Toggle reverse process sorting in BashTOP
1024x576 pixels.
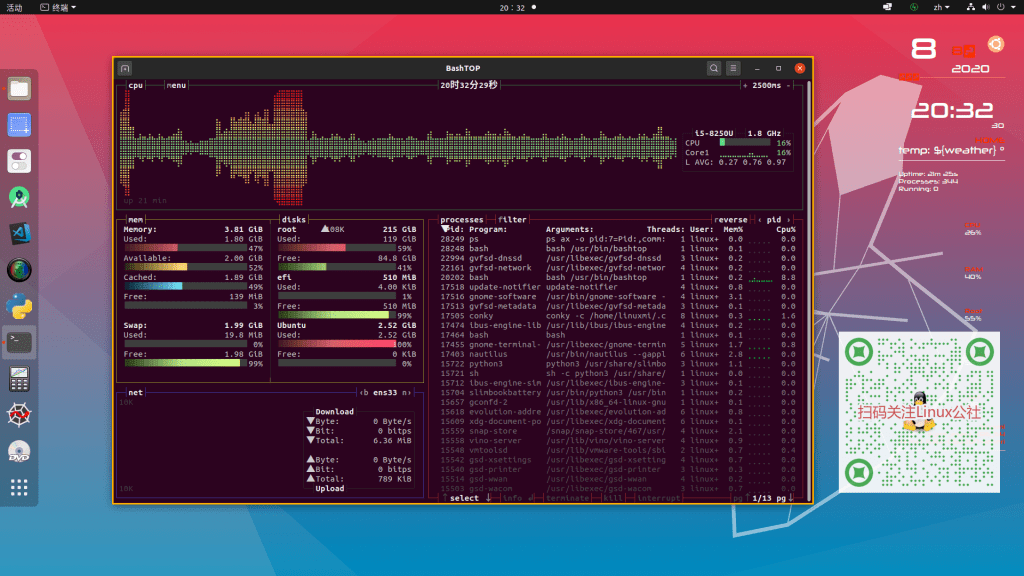(729, 220)
